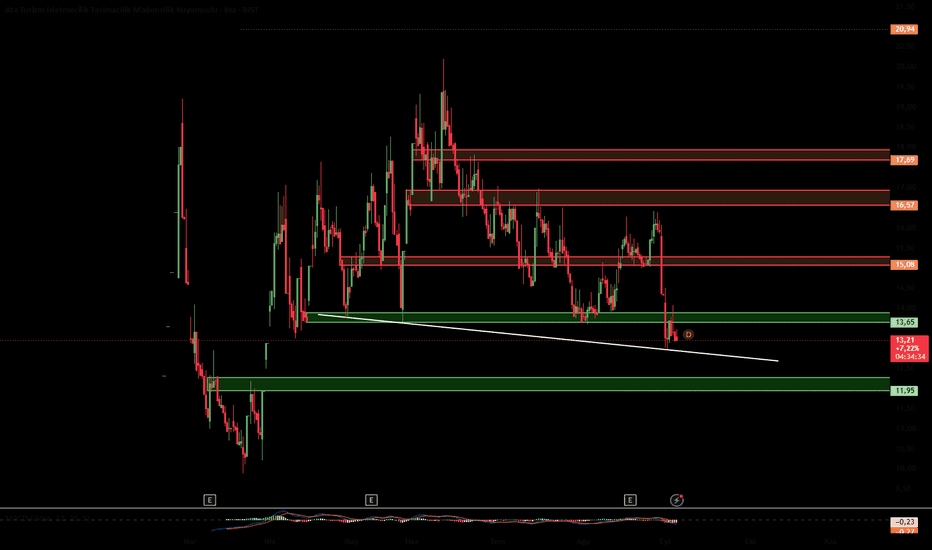Click the indicator value label -0,23
This screenshot has height=550, width=932.
pyautogui.click(x=904, y=521)
